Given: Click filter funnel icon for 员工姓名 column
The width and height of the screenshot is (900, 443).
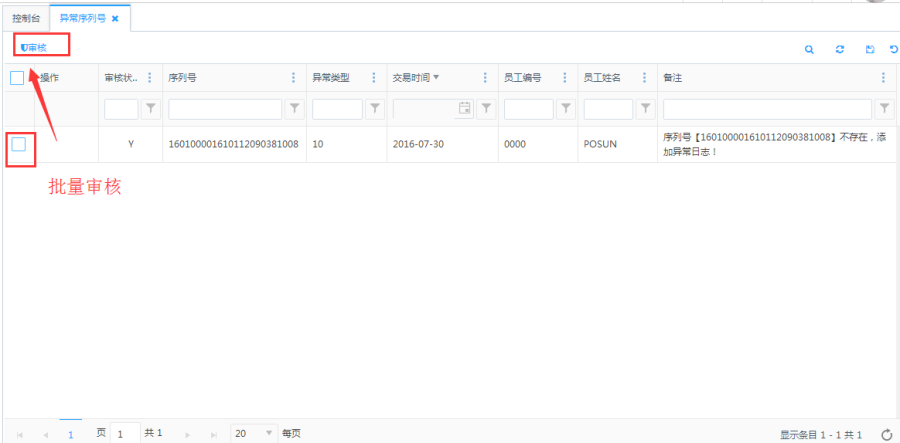Looking at the screenshot, I should point(645,108).
